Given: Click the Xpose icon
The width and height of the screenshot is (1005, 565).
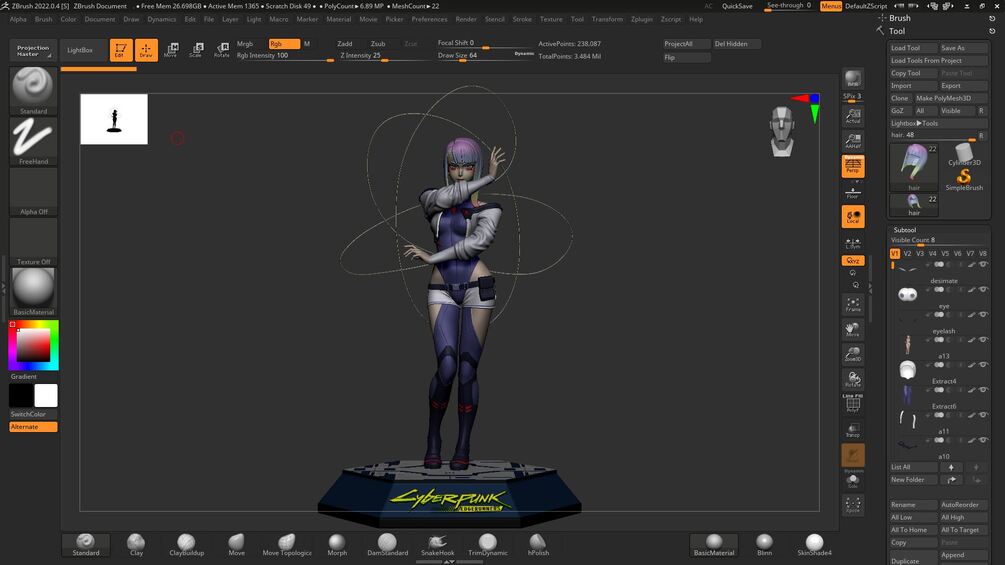Looking at the screenshot, I should point(852,505).
